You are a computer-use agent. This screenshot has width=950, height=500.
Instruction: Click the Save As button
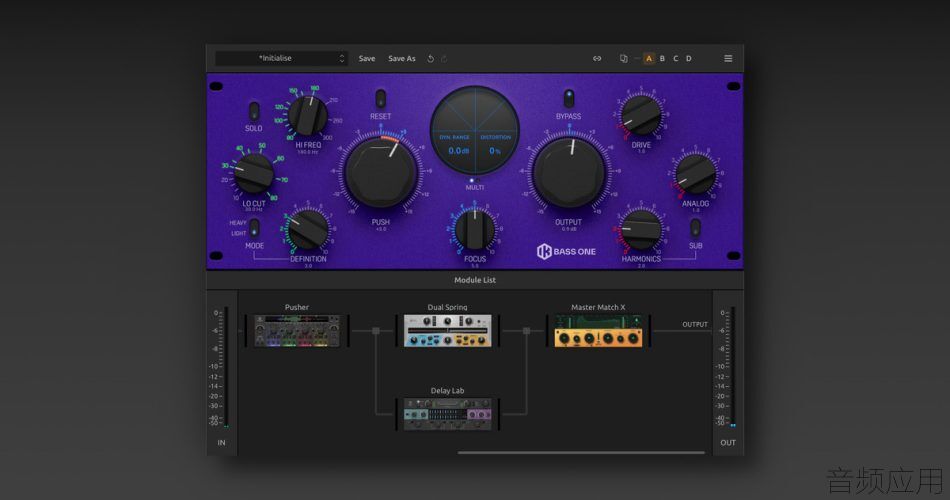pos(402,59)
